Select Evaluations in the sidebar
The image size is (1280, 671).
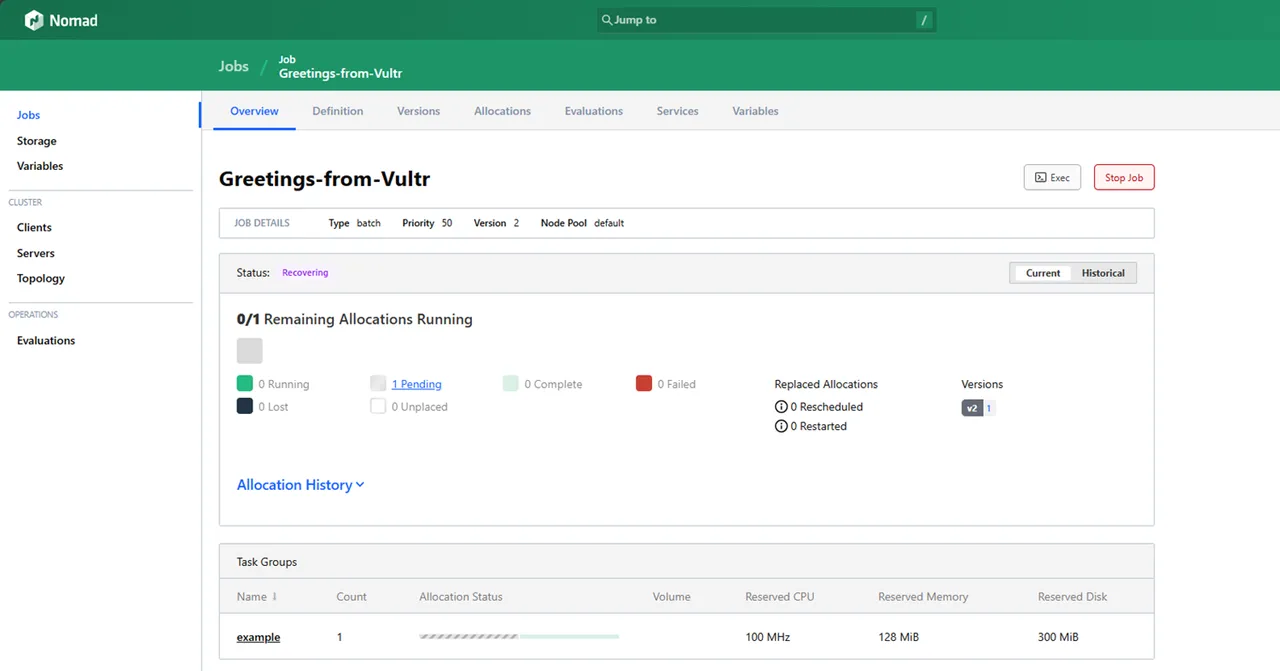(x=46, y=340)
